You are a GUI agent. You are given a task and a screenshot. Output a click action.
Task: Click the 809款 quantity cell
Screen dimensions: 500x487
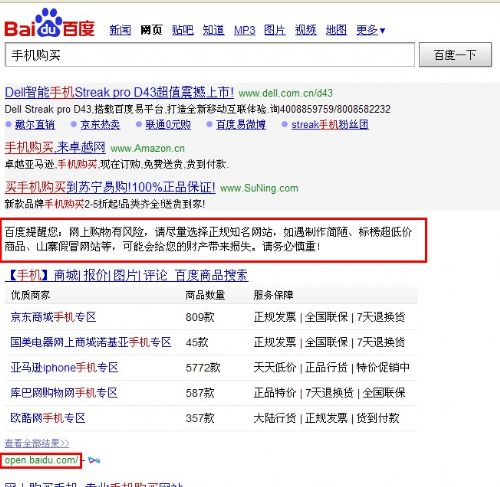point(200,317)
